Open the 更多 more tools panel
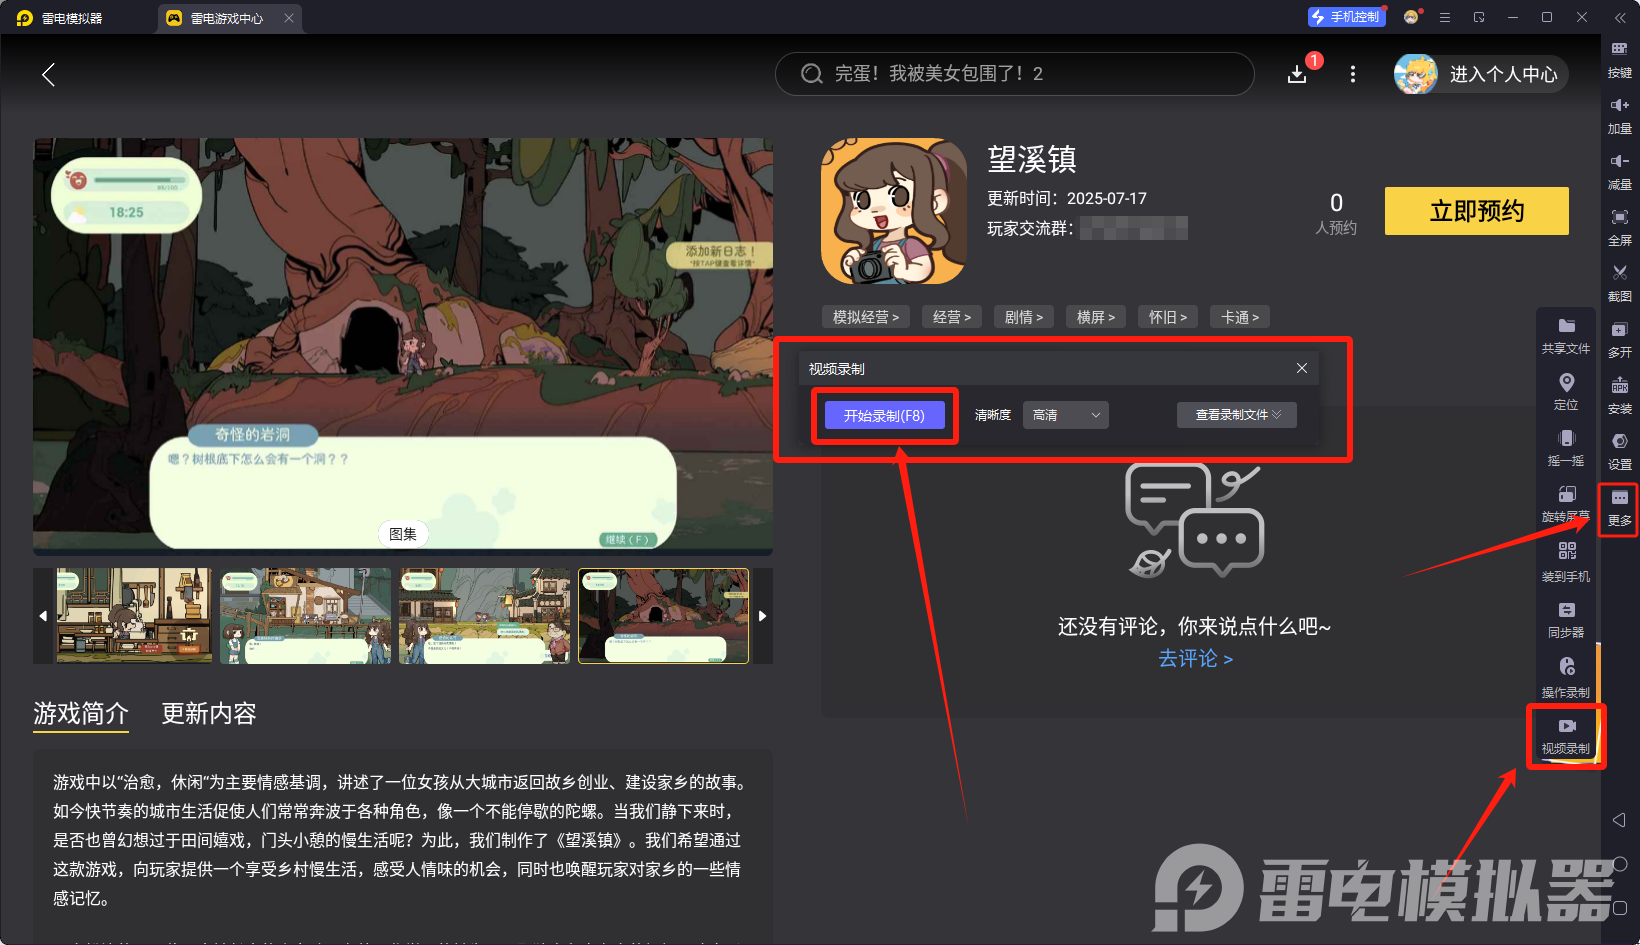 point(1620,508)
